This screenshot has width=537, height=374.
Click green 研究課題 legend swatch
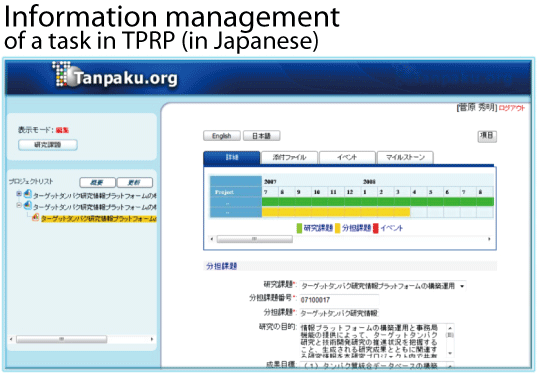299,228
